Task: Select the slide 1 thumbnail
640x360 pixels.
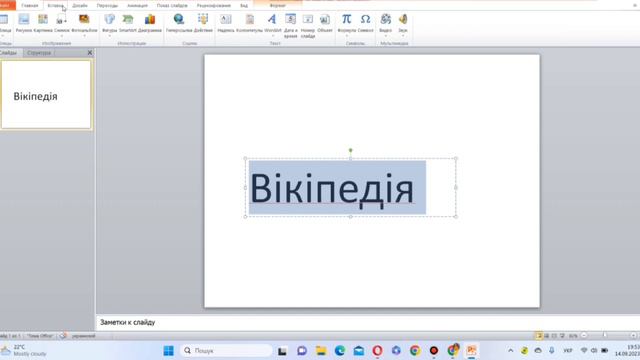Action: [46, 95]
